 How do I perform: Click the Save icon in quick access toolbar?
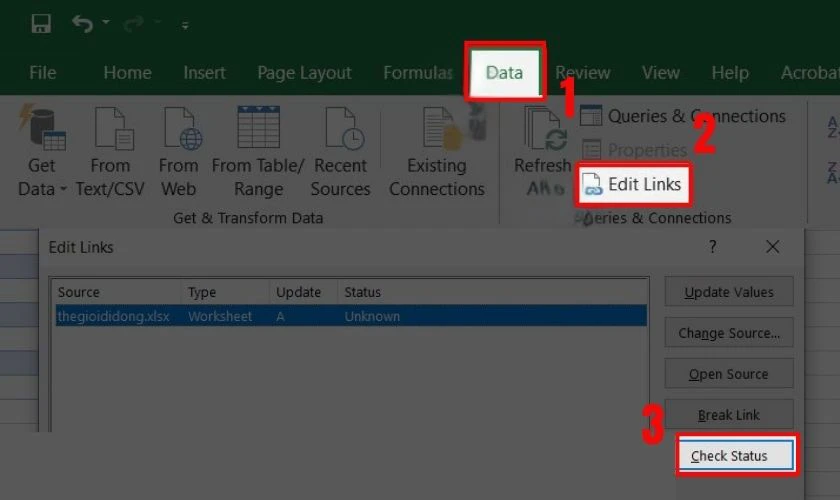click(x=41, y=24)
